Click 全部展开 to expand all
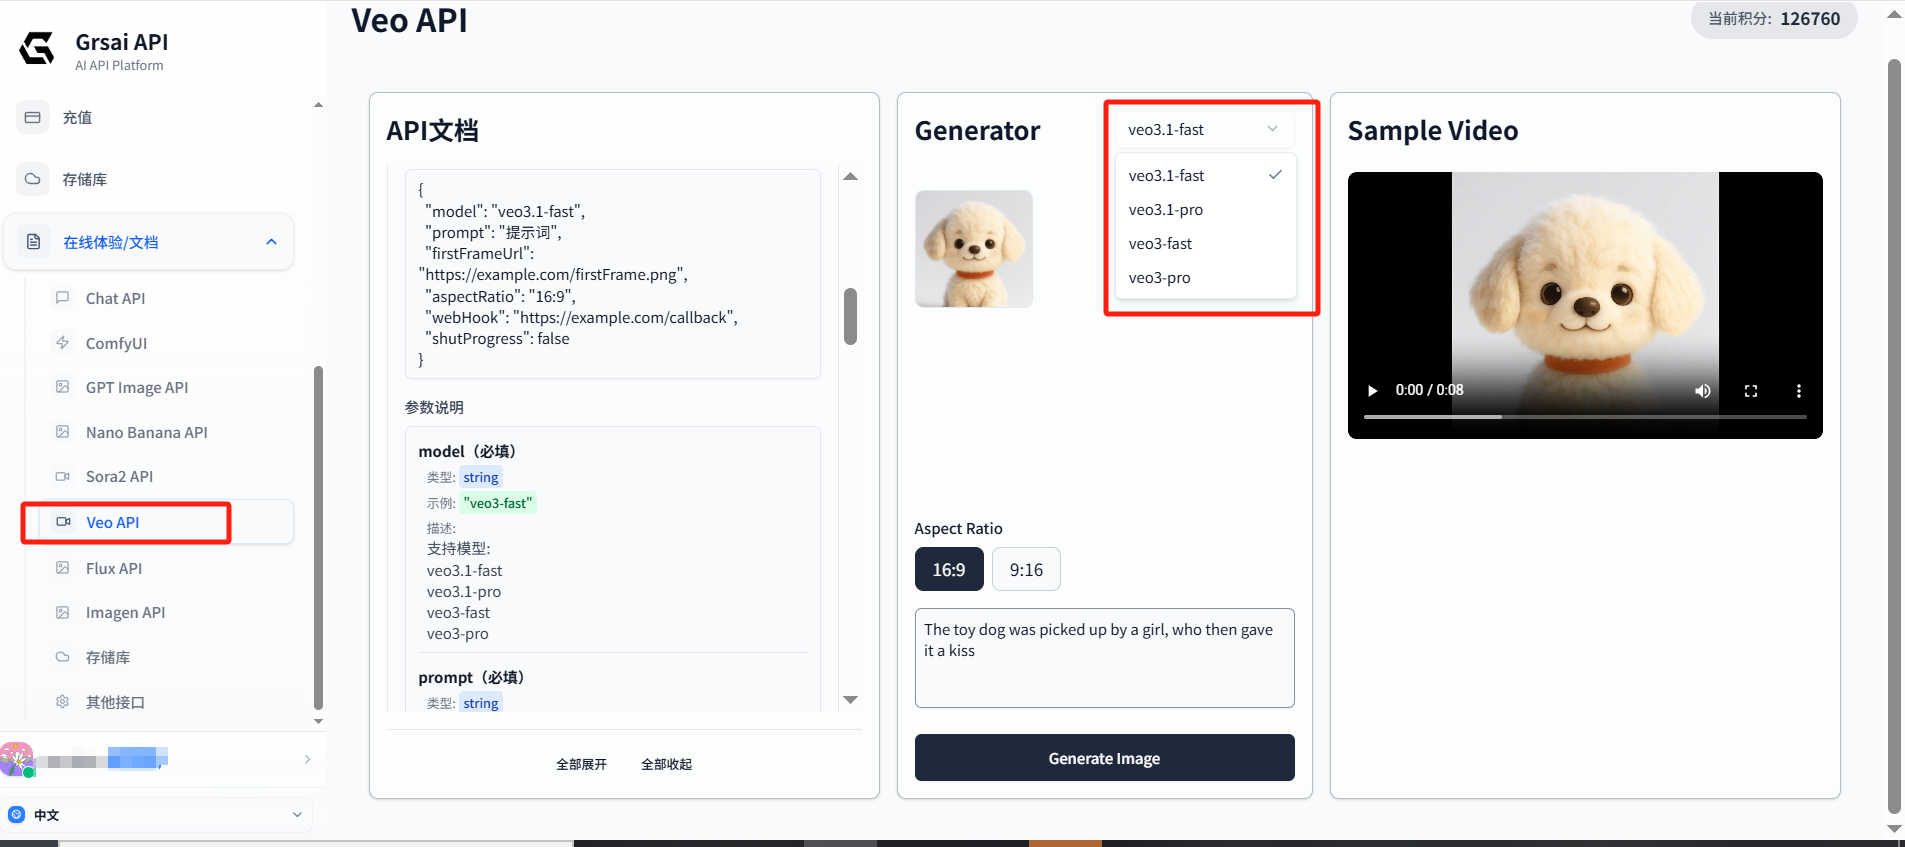Image resolution: width=1905 pixels, height=847 pixels. coord(581,764)
